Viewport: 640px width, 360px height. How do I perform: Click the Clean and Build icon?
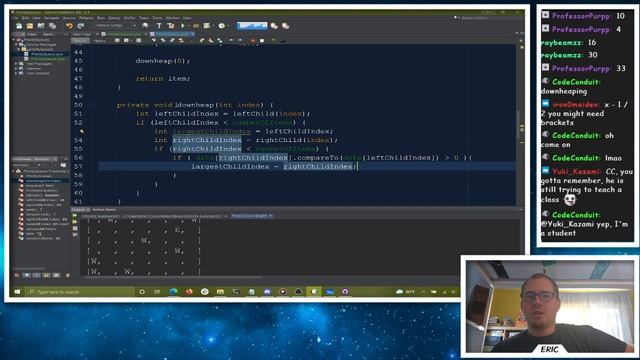(x=171, y=26)
